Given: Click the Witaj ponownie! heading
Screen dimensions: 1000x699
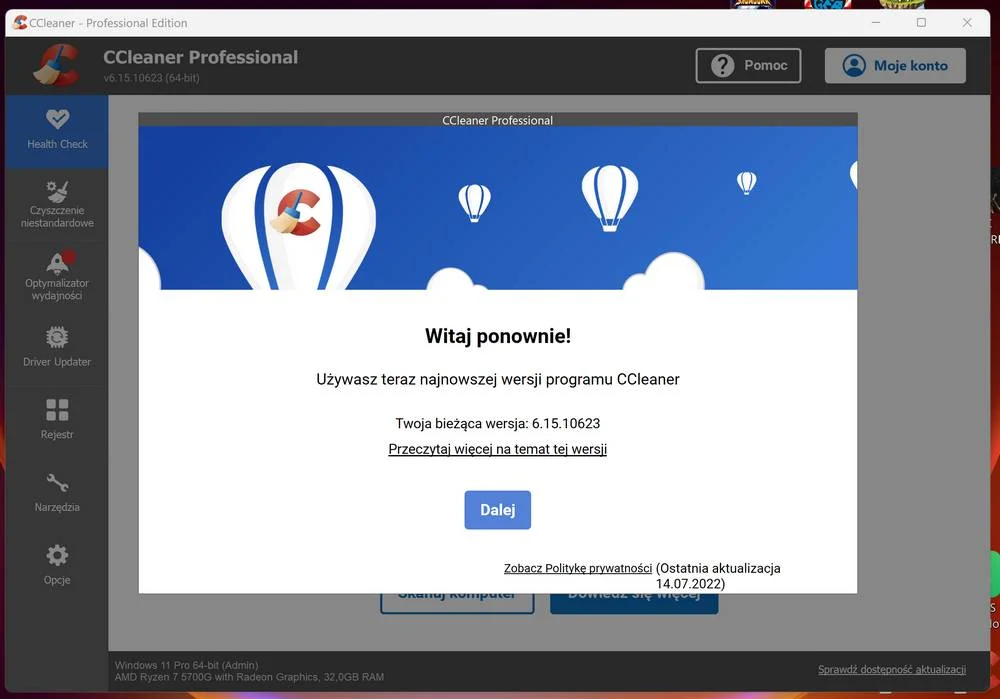Looking at the screenshot, I should (497, 336).
